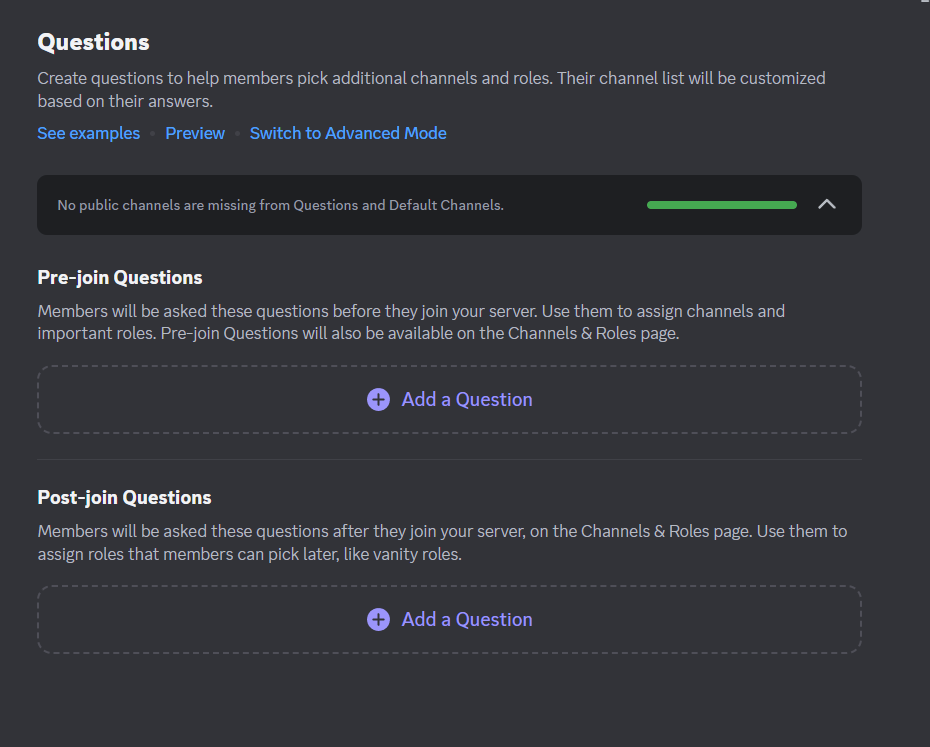Viewport: 930px width, 747px height.
Task: Click the divider line above Post-join Questions
Action: tap(449, 460)
